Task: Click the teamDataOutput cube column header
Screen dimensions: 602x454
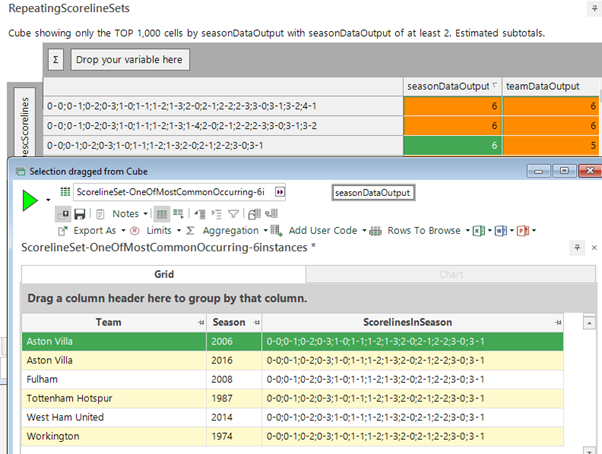Action: click(551, 86)
